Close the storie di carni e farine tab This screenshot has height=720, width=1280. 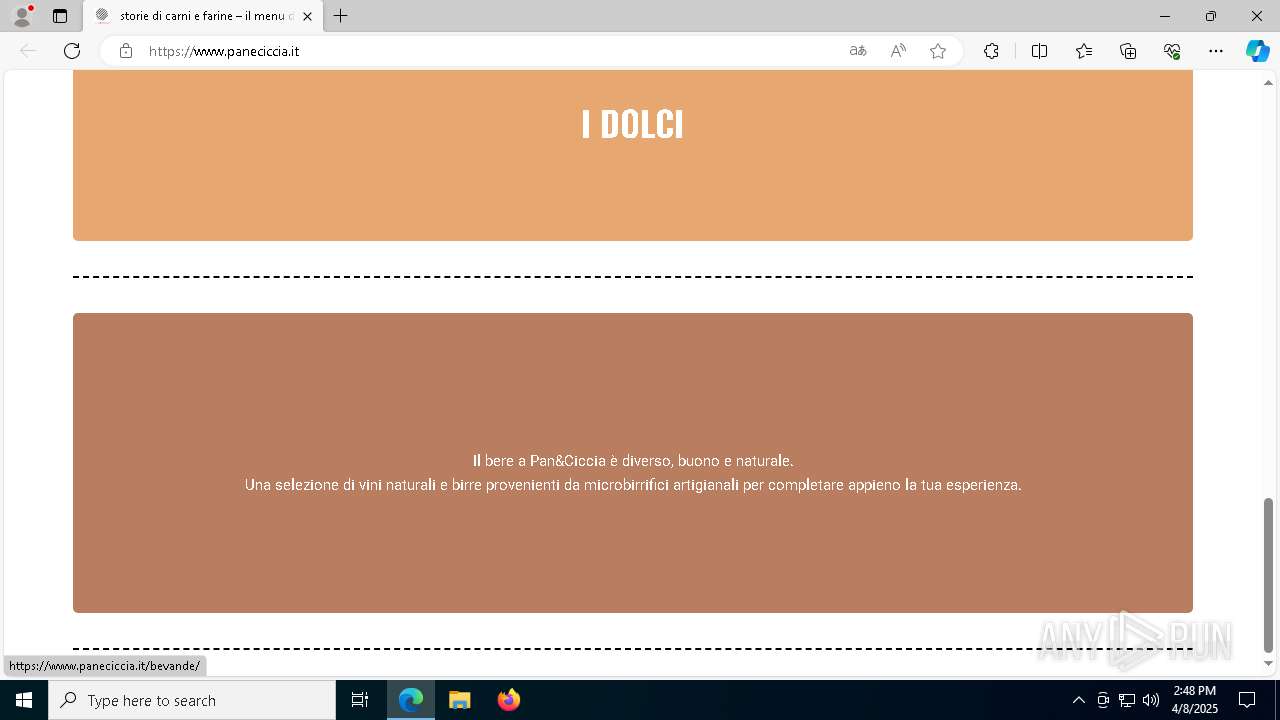pos(307,16)
